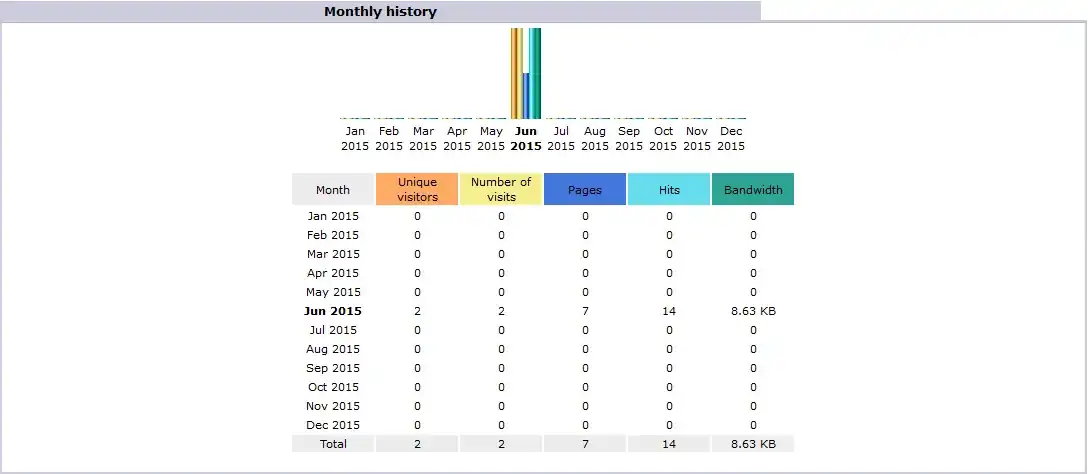Click the Aug 2015 pages zero value

coord(585,349)
